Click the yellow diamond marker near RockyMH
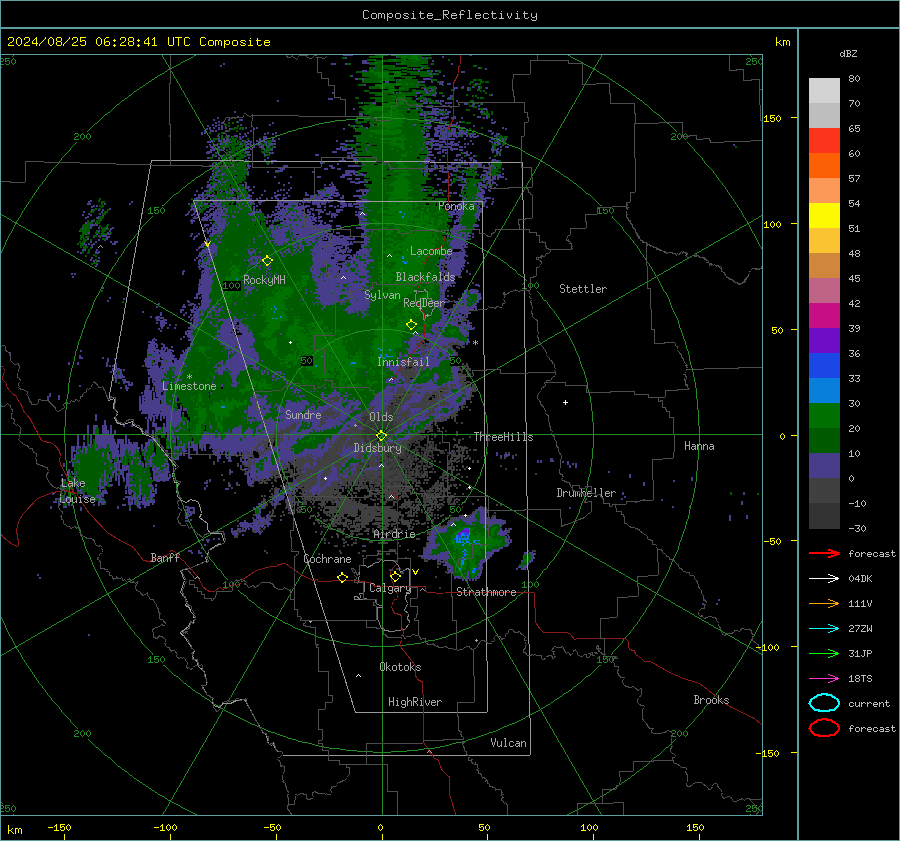The height and width of the screenshot is (841, 900). [x=267, y=261]
